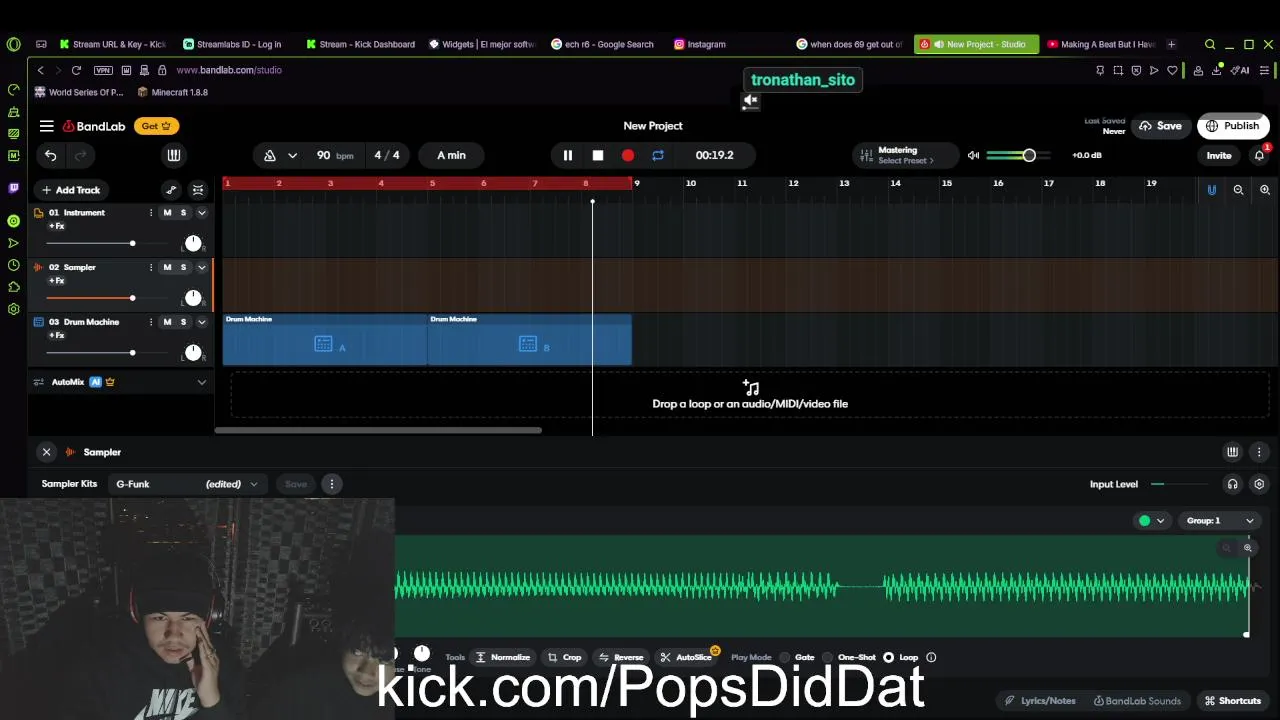
Task: Expand the 02 Sampler track options chevron
Action: [201, 267]
